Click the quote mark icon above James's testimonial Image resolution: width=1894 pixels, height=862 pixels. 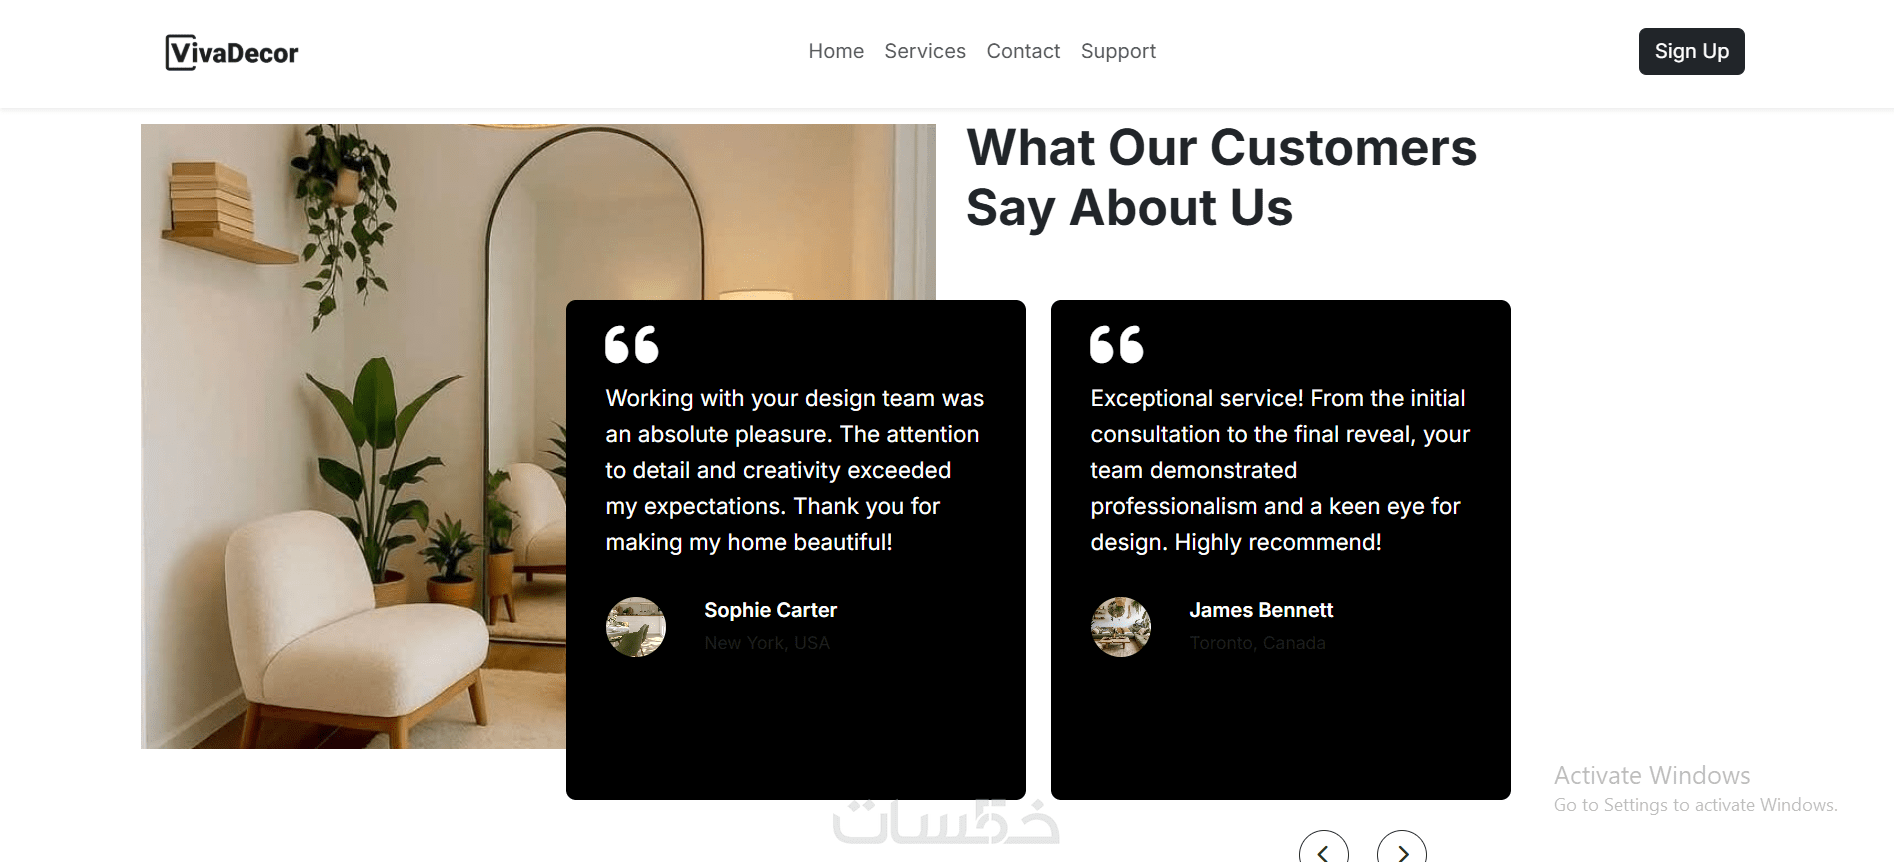1117,345
